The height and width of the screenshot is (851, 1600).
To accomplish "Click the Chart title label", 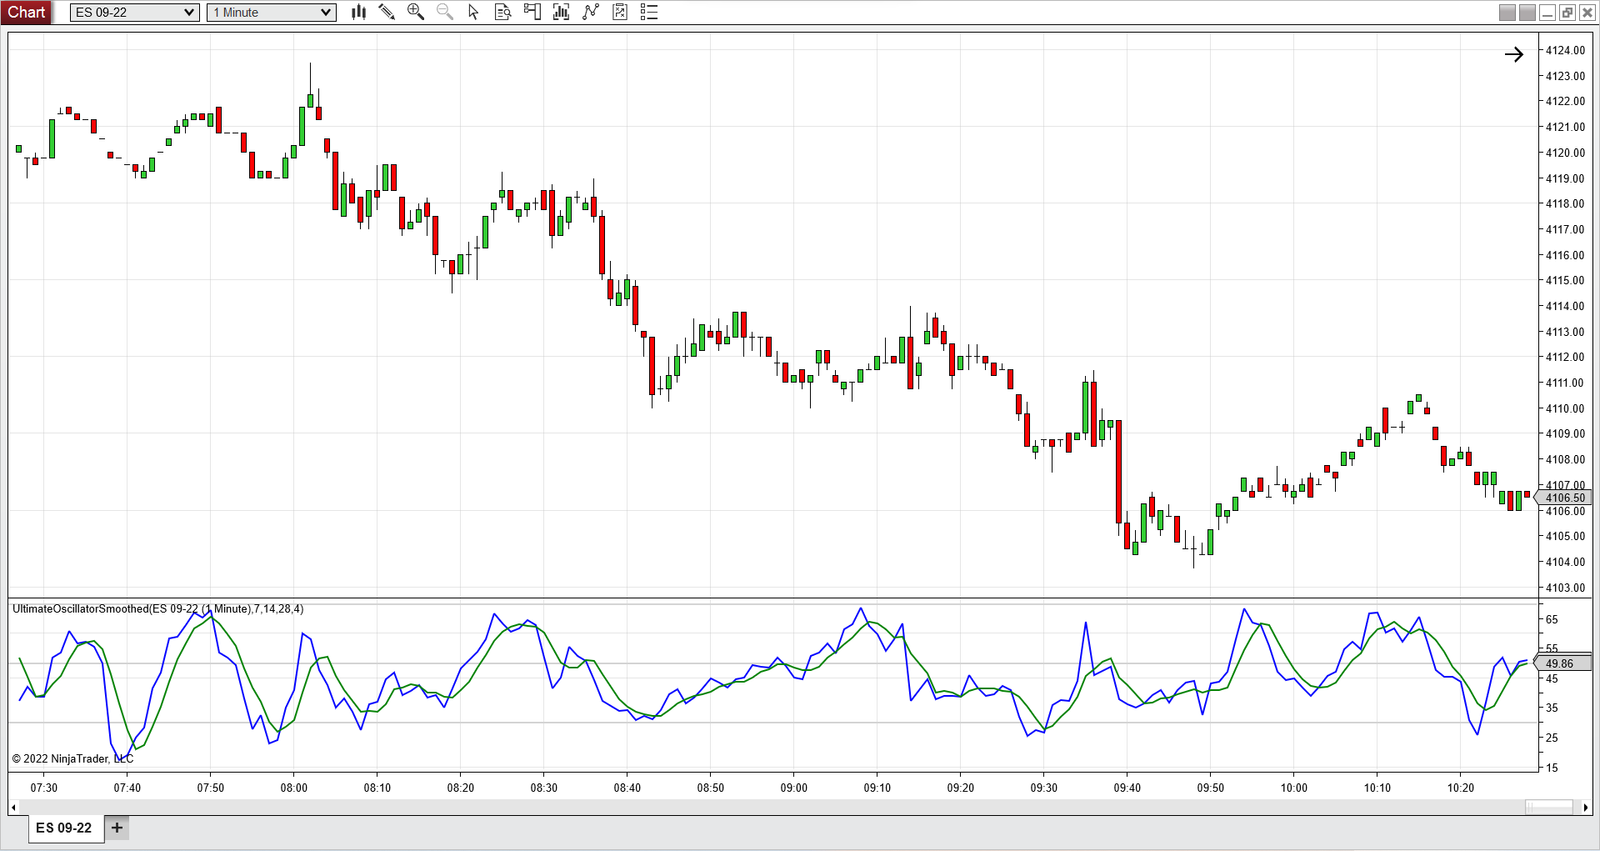I will click(27, 12).
